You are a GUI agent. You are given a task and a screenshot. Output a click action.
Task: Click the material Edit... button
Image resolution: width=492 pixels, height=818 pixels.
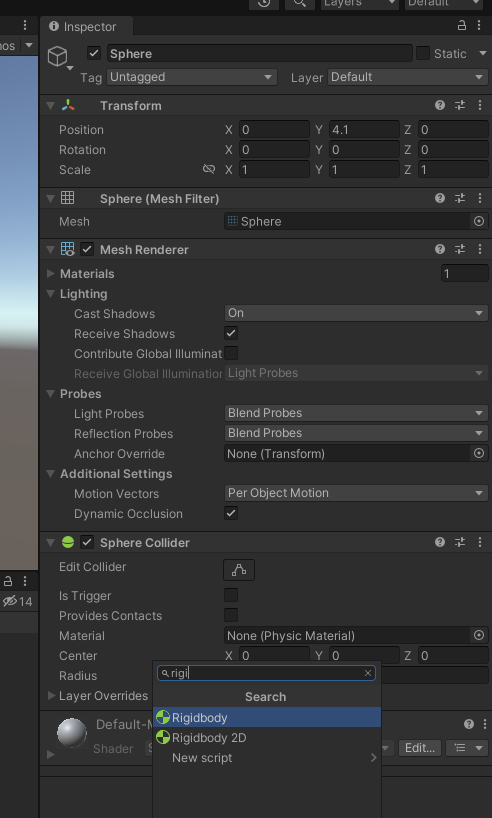(x=420, y=748)
